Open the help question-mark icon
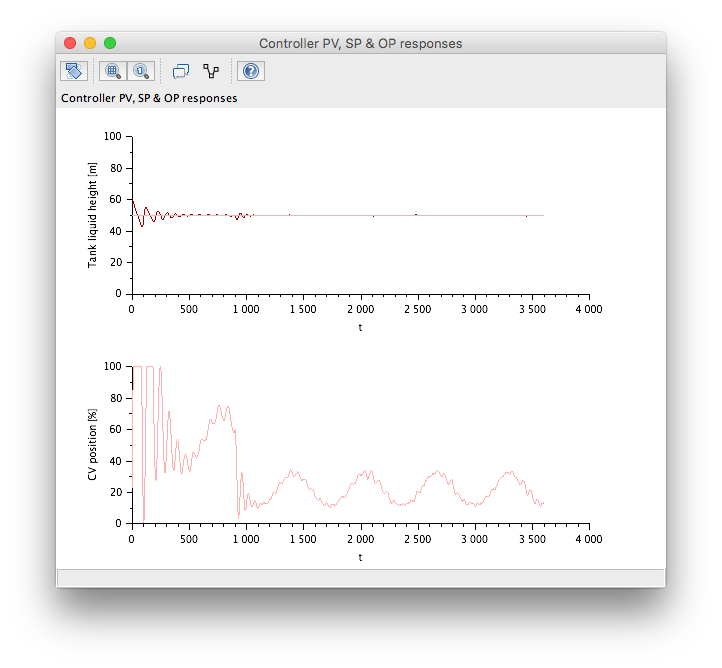This screenshot has height=668, width=722. coord(250,71)
